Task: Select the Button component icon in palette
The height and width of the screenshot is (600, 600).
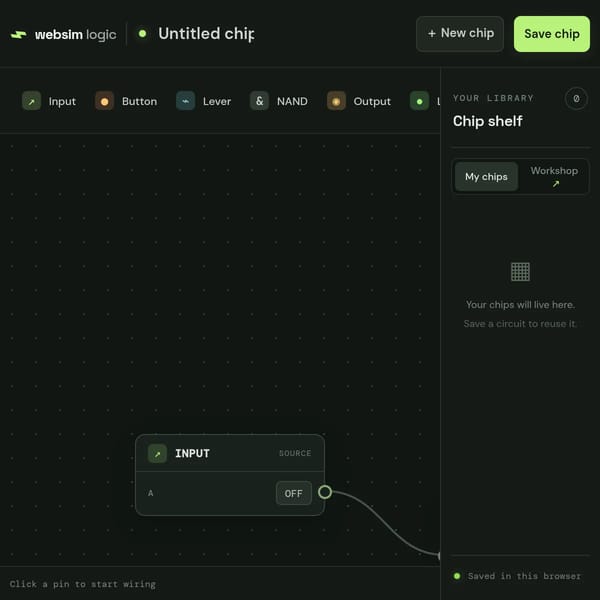Action: pos(104,101)
